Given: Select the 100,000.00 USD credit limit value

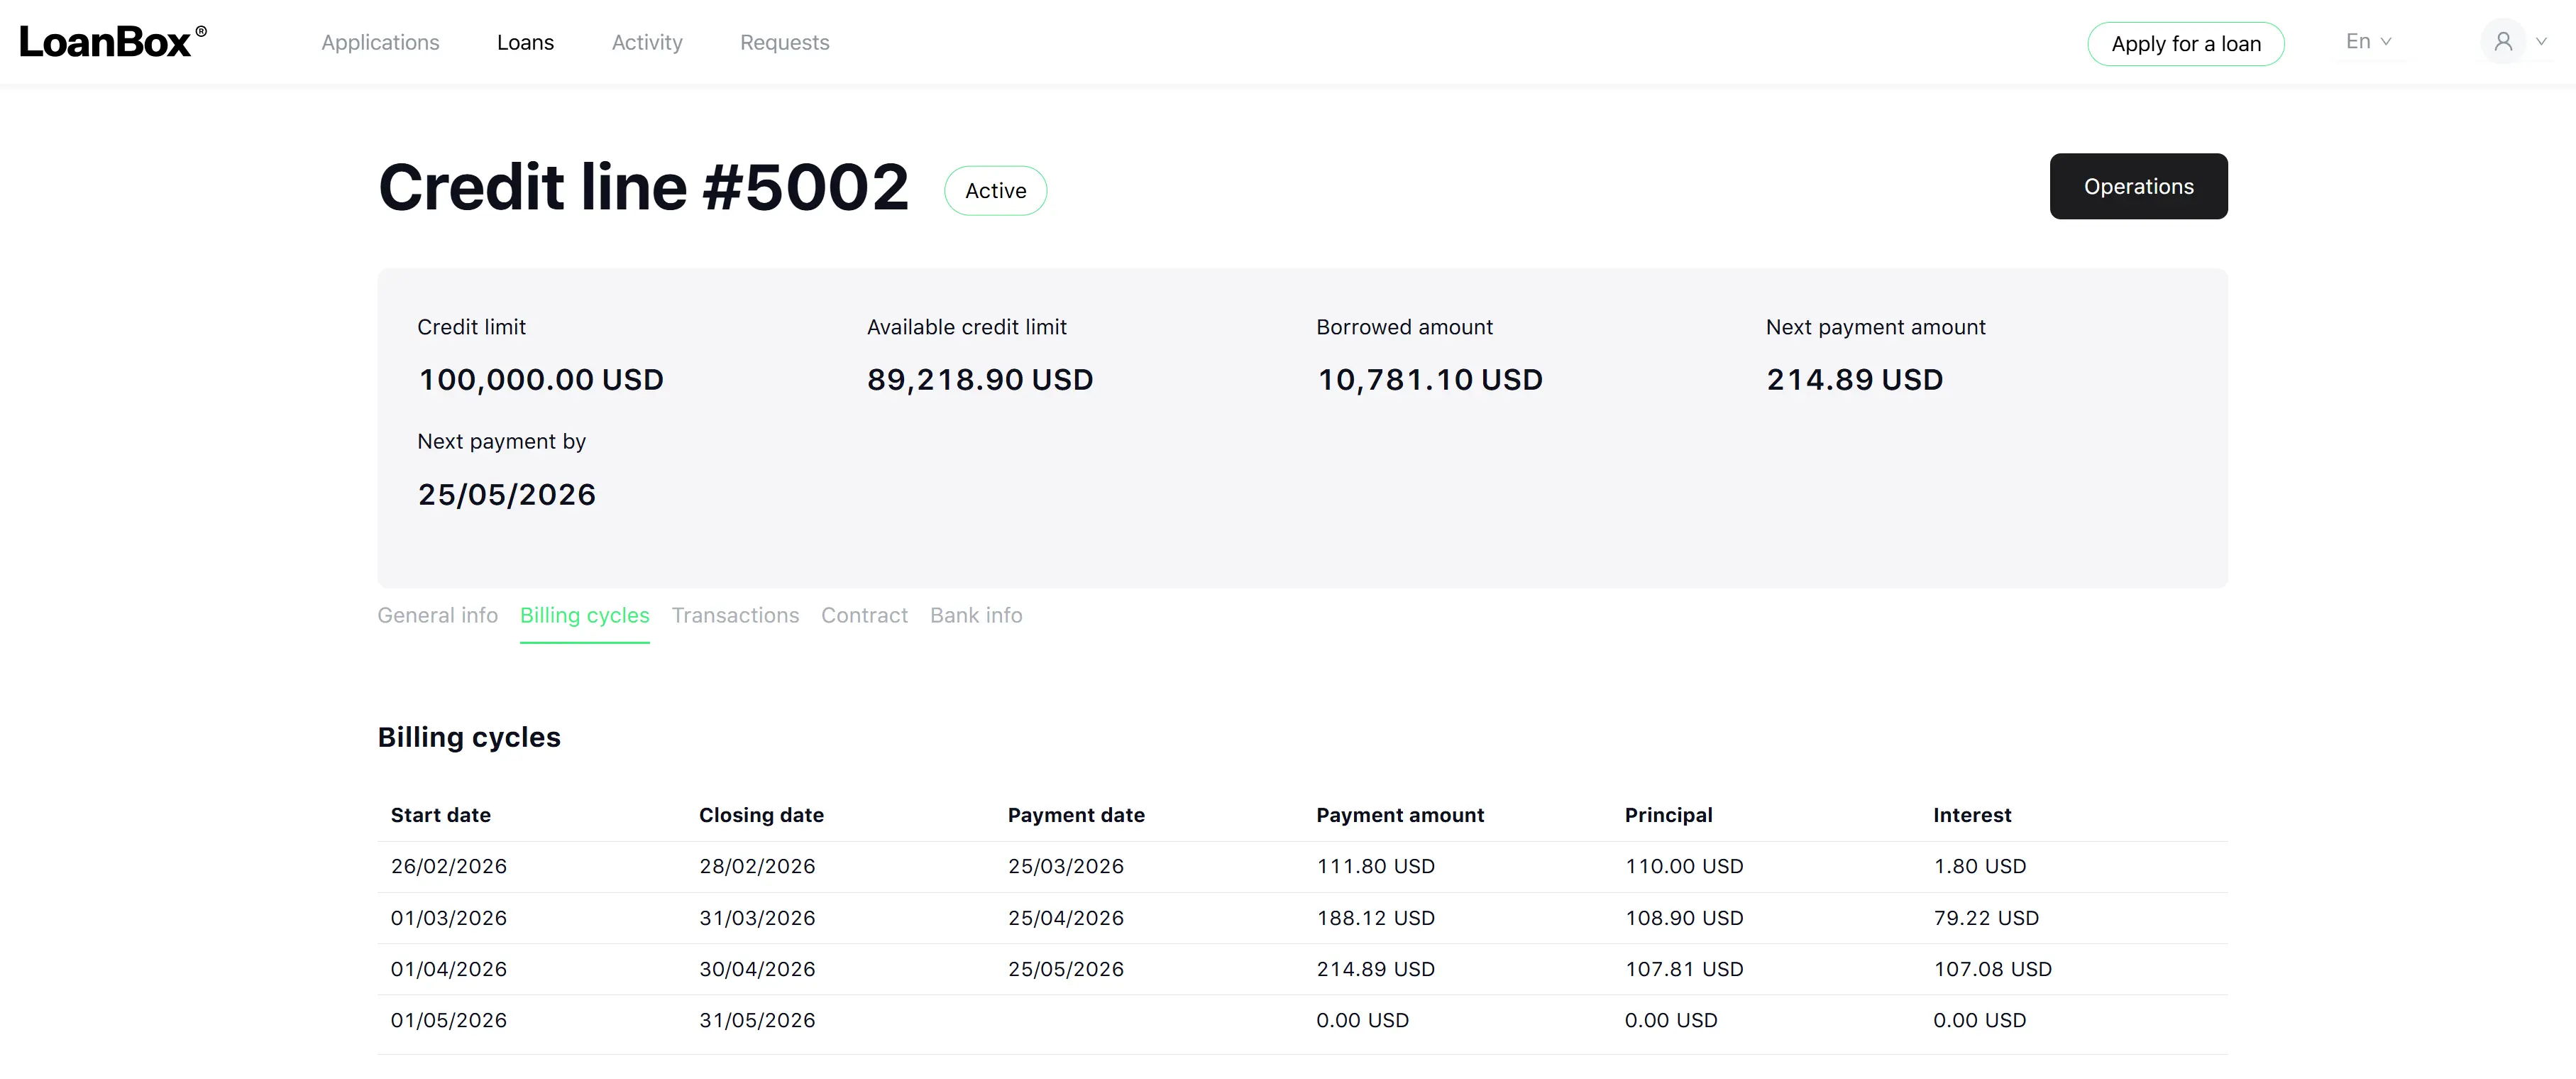Looking at the screenshot, I should tap(541, 380).
